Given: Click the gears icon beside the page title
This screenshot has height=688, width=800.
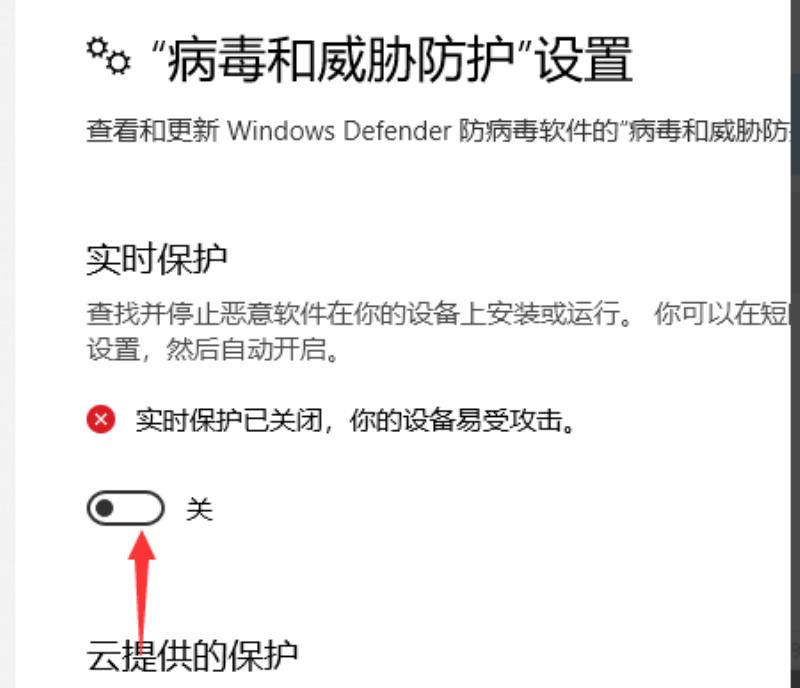Looking at the screenshot, I should [108, 56].
